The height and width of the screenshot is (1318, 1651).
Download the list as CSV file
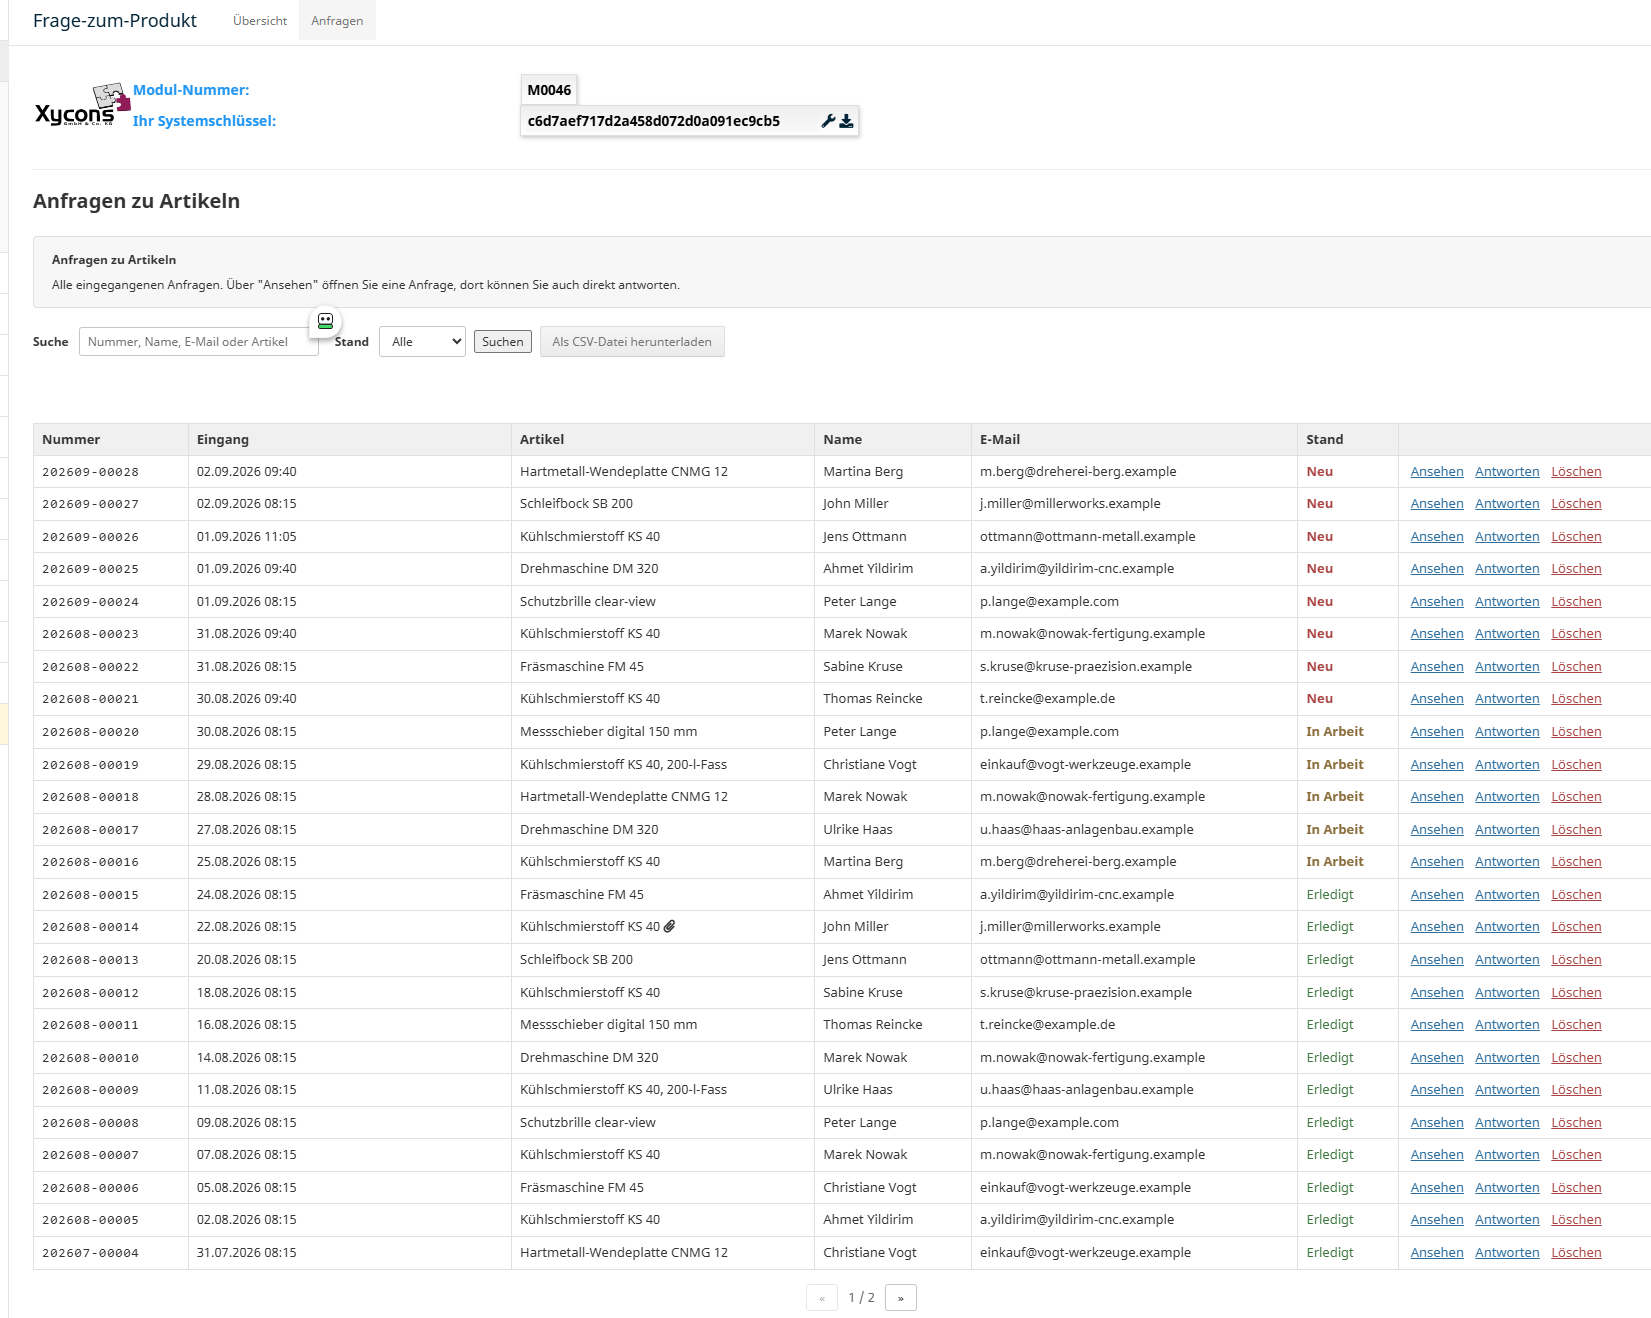click(632, 342)
